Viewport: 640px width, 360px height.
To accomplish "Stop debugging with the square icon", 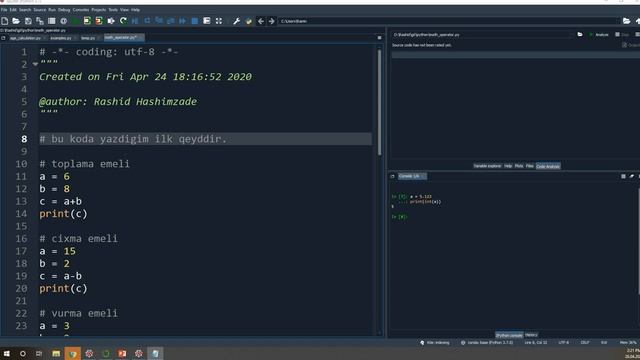I will point(195,21).
